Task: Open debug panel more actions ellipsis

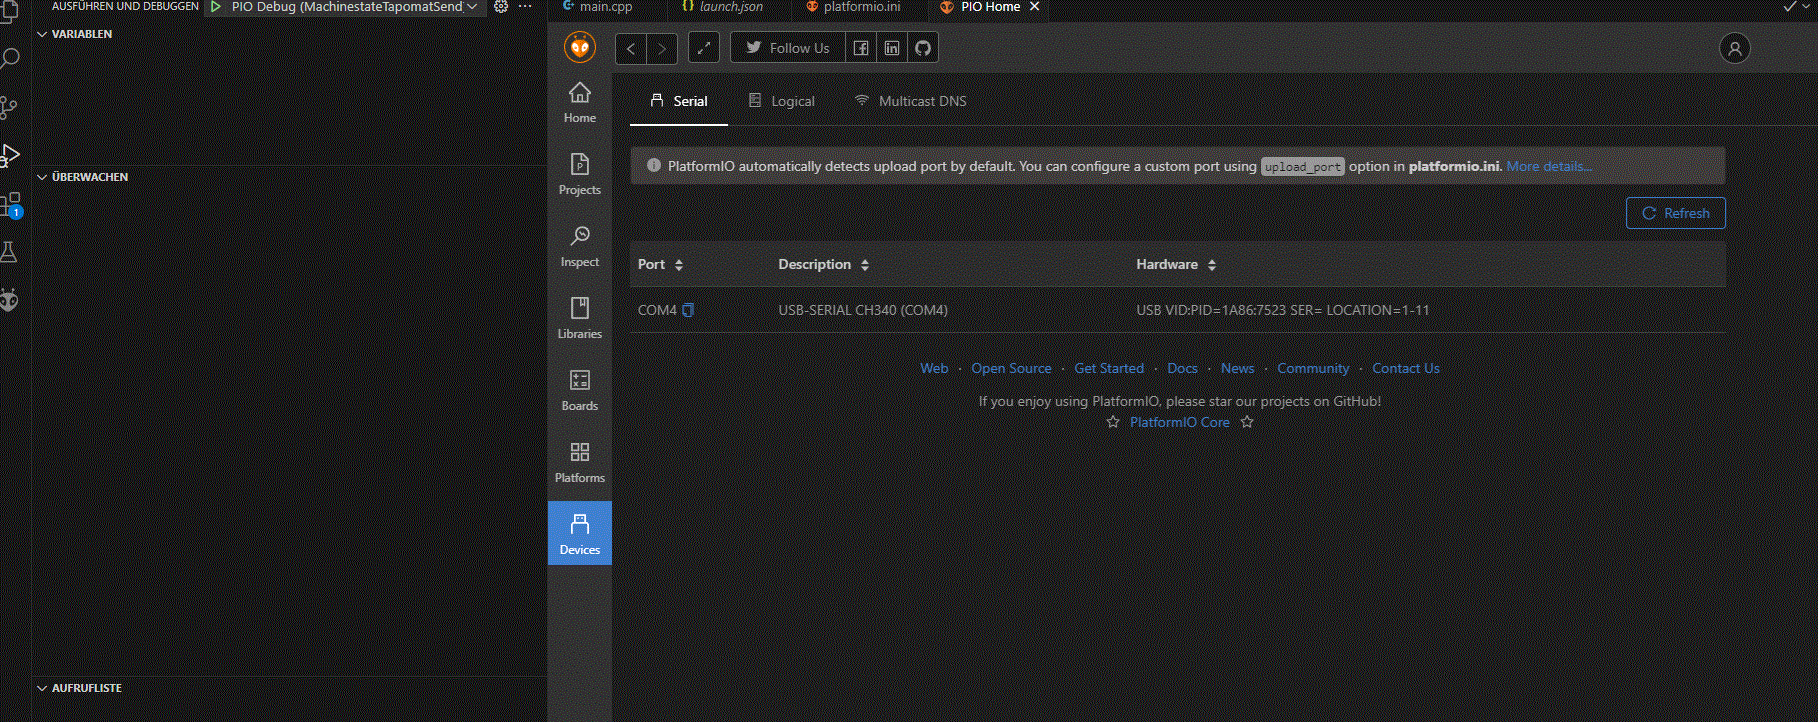Action: (x=525, y=7)
